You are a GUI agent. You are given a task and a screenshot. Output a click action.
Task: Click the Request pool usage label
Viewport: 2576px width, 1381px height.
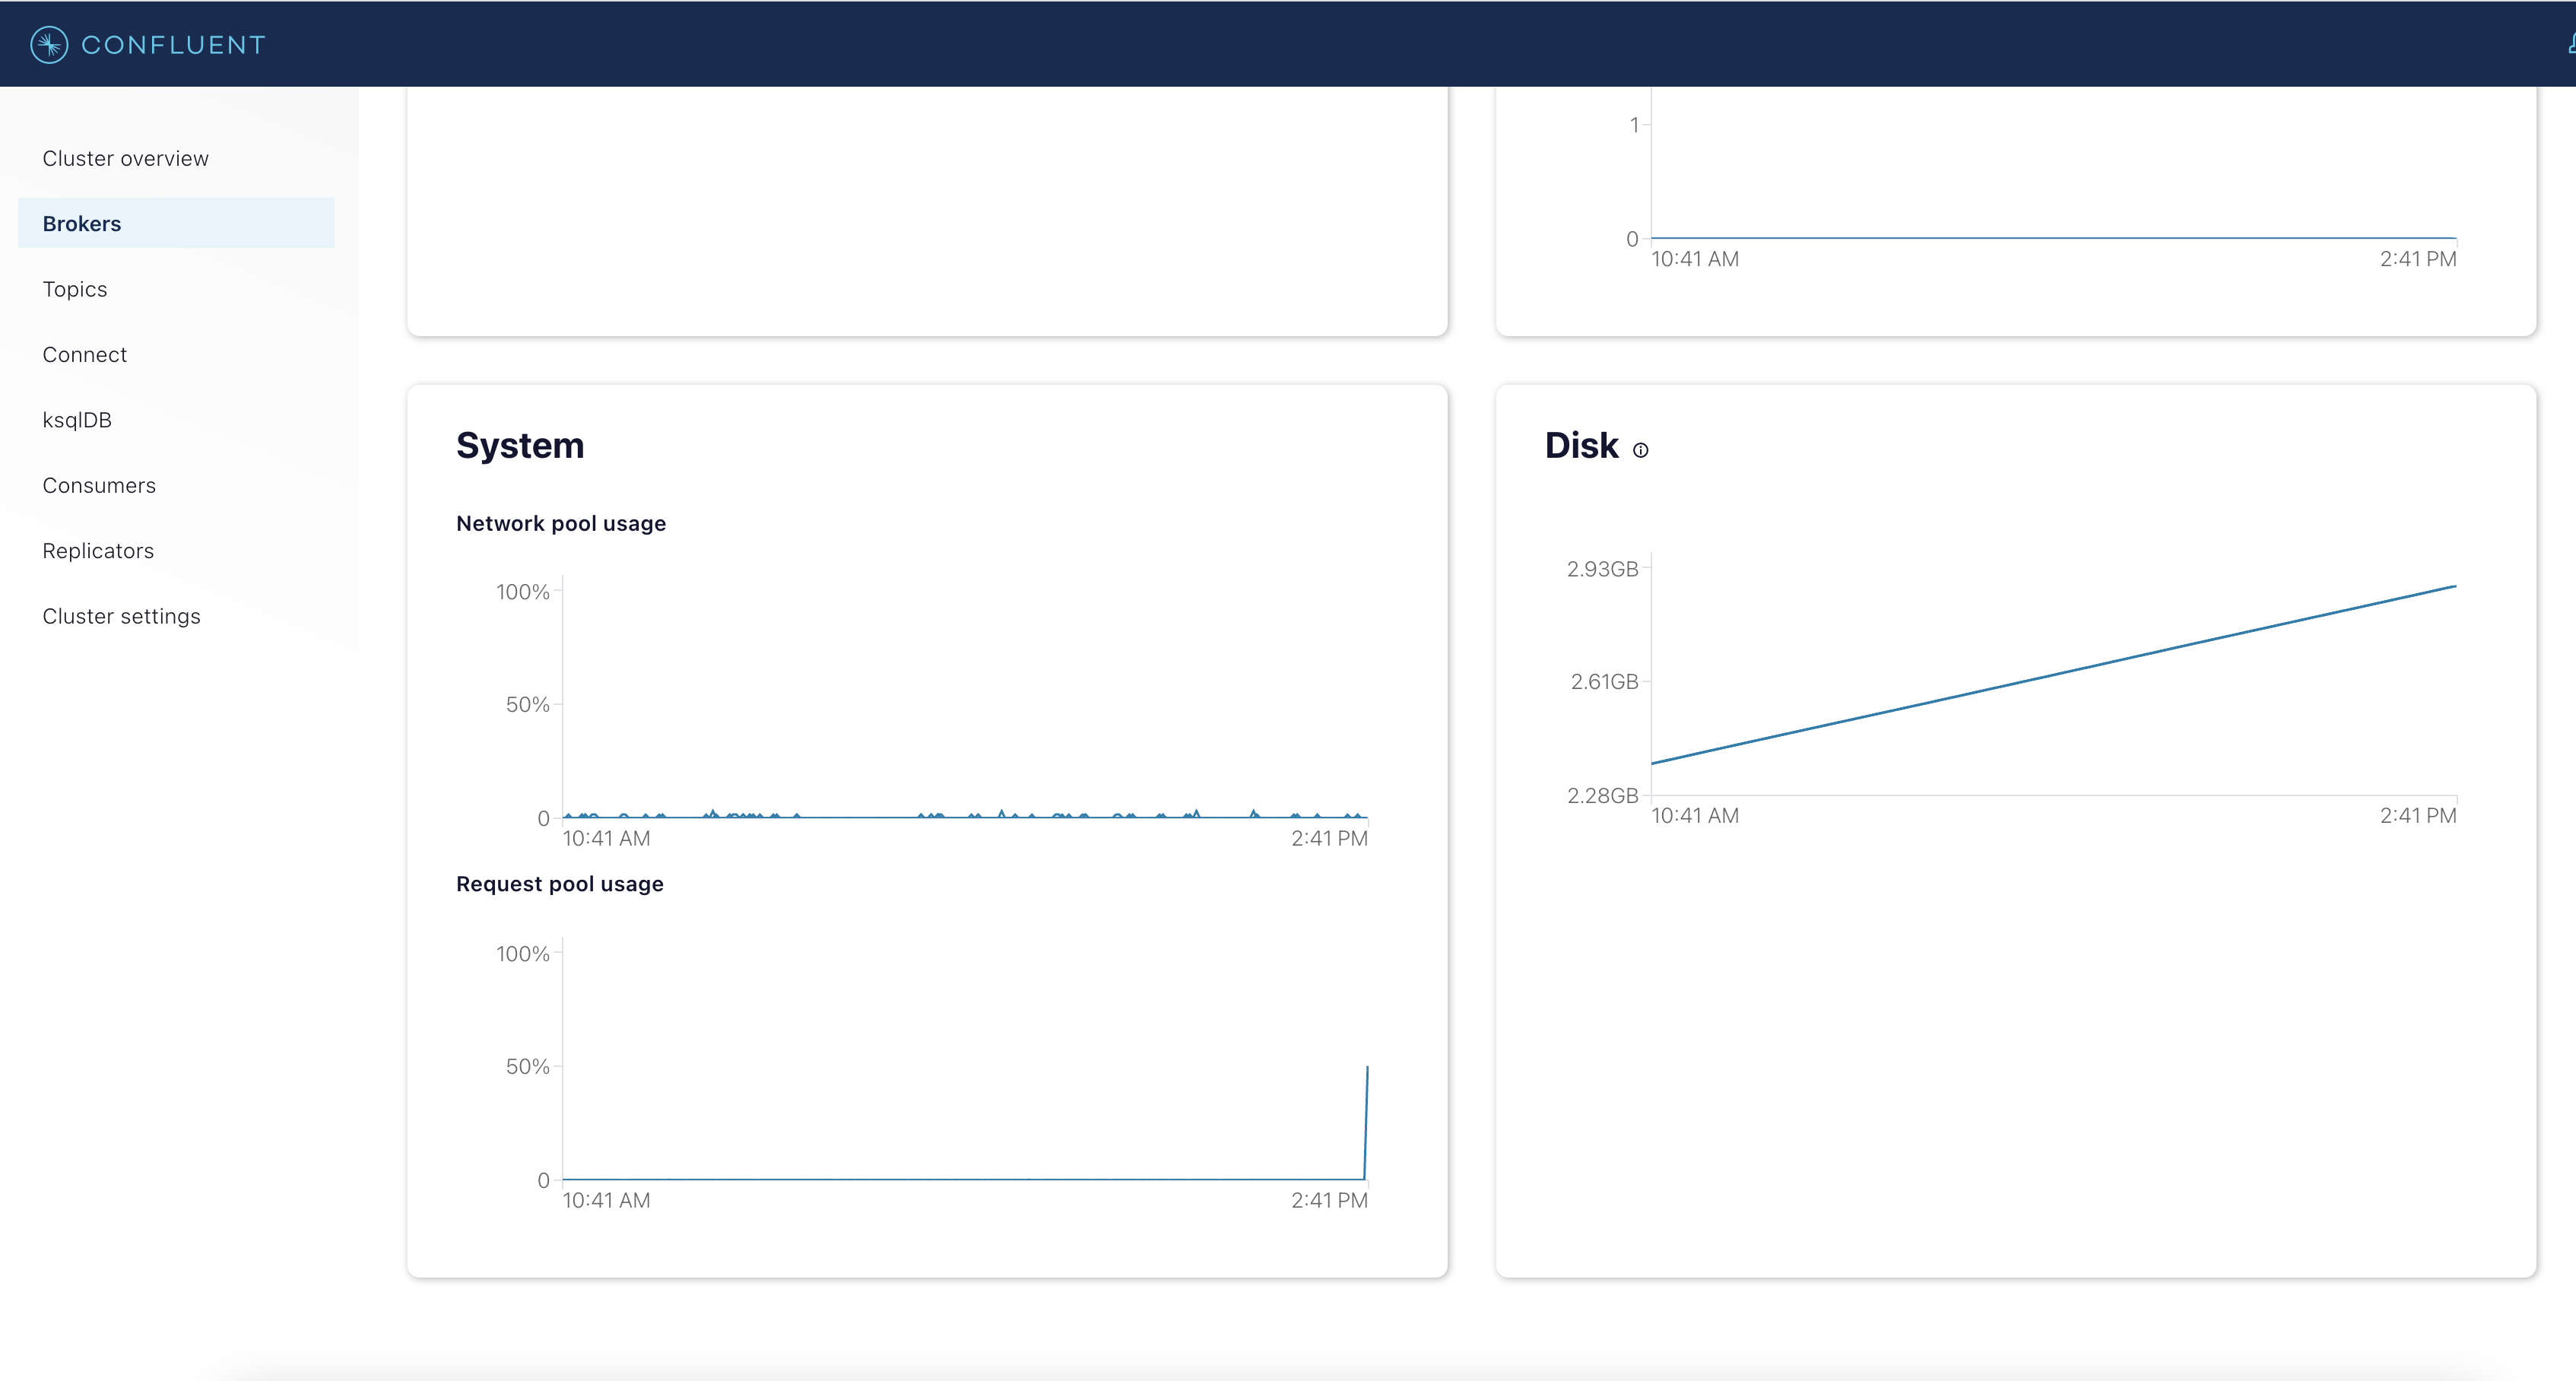(x=559, y=884)
